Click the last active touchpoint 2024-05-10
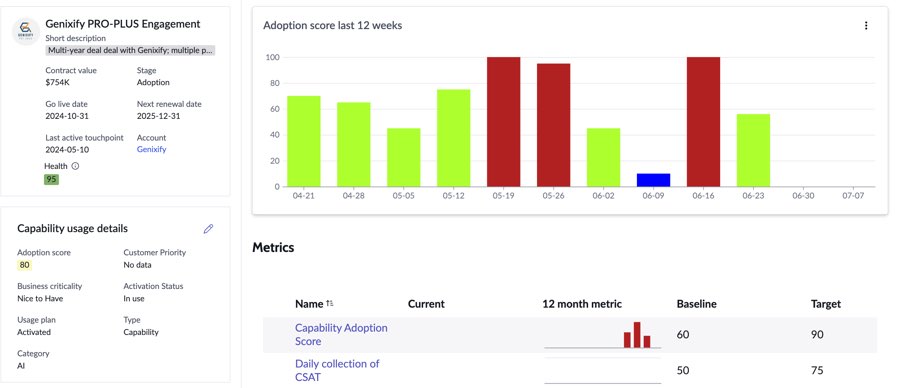Image resolution: width=900 pixels, height=388 pixels. coord(67,149)
